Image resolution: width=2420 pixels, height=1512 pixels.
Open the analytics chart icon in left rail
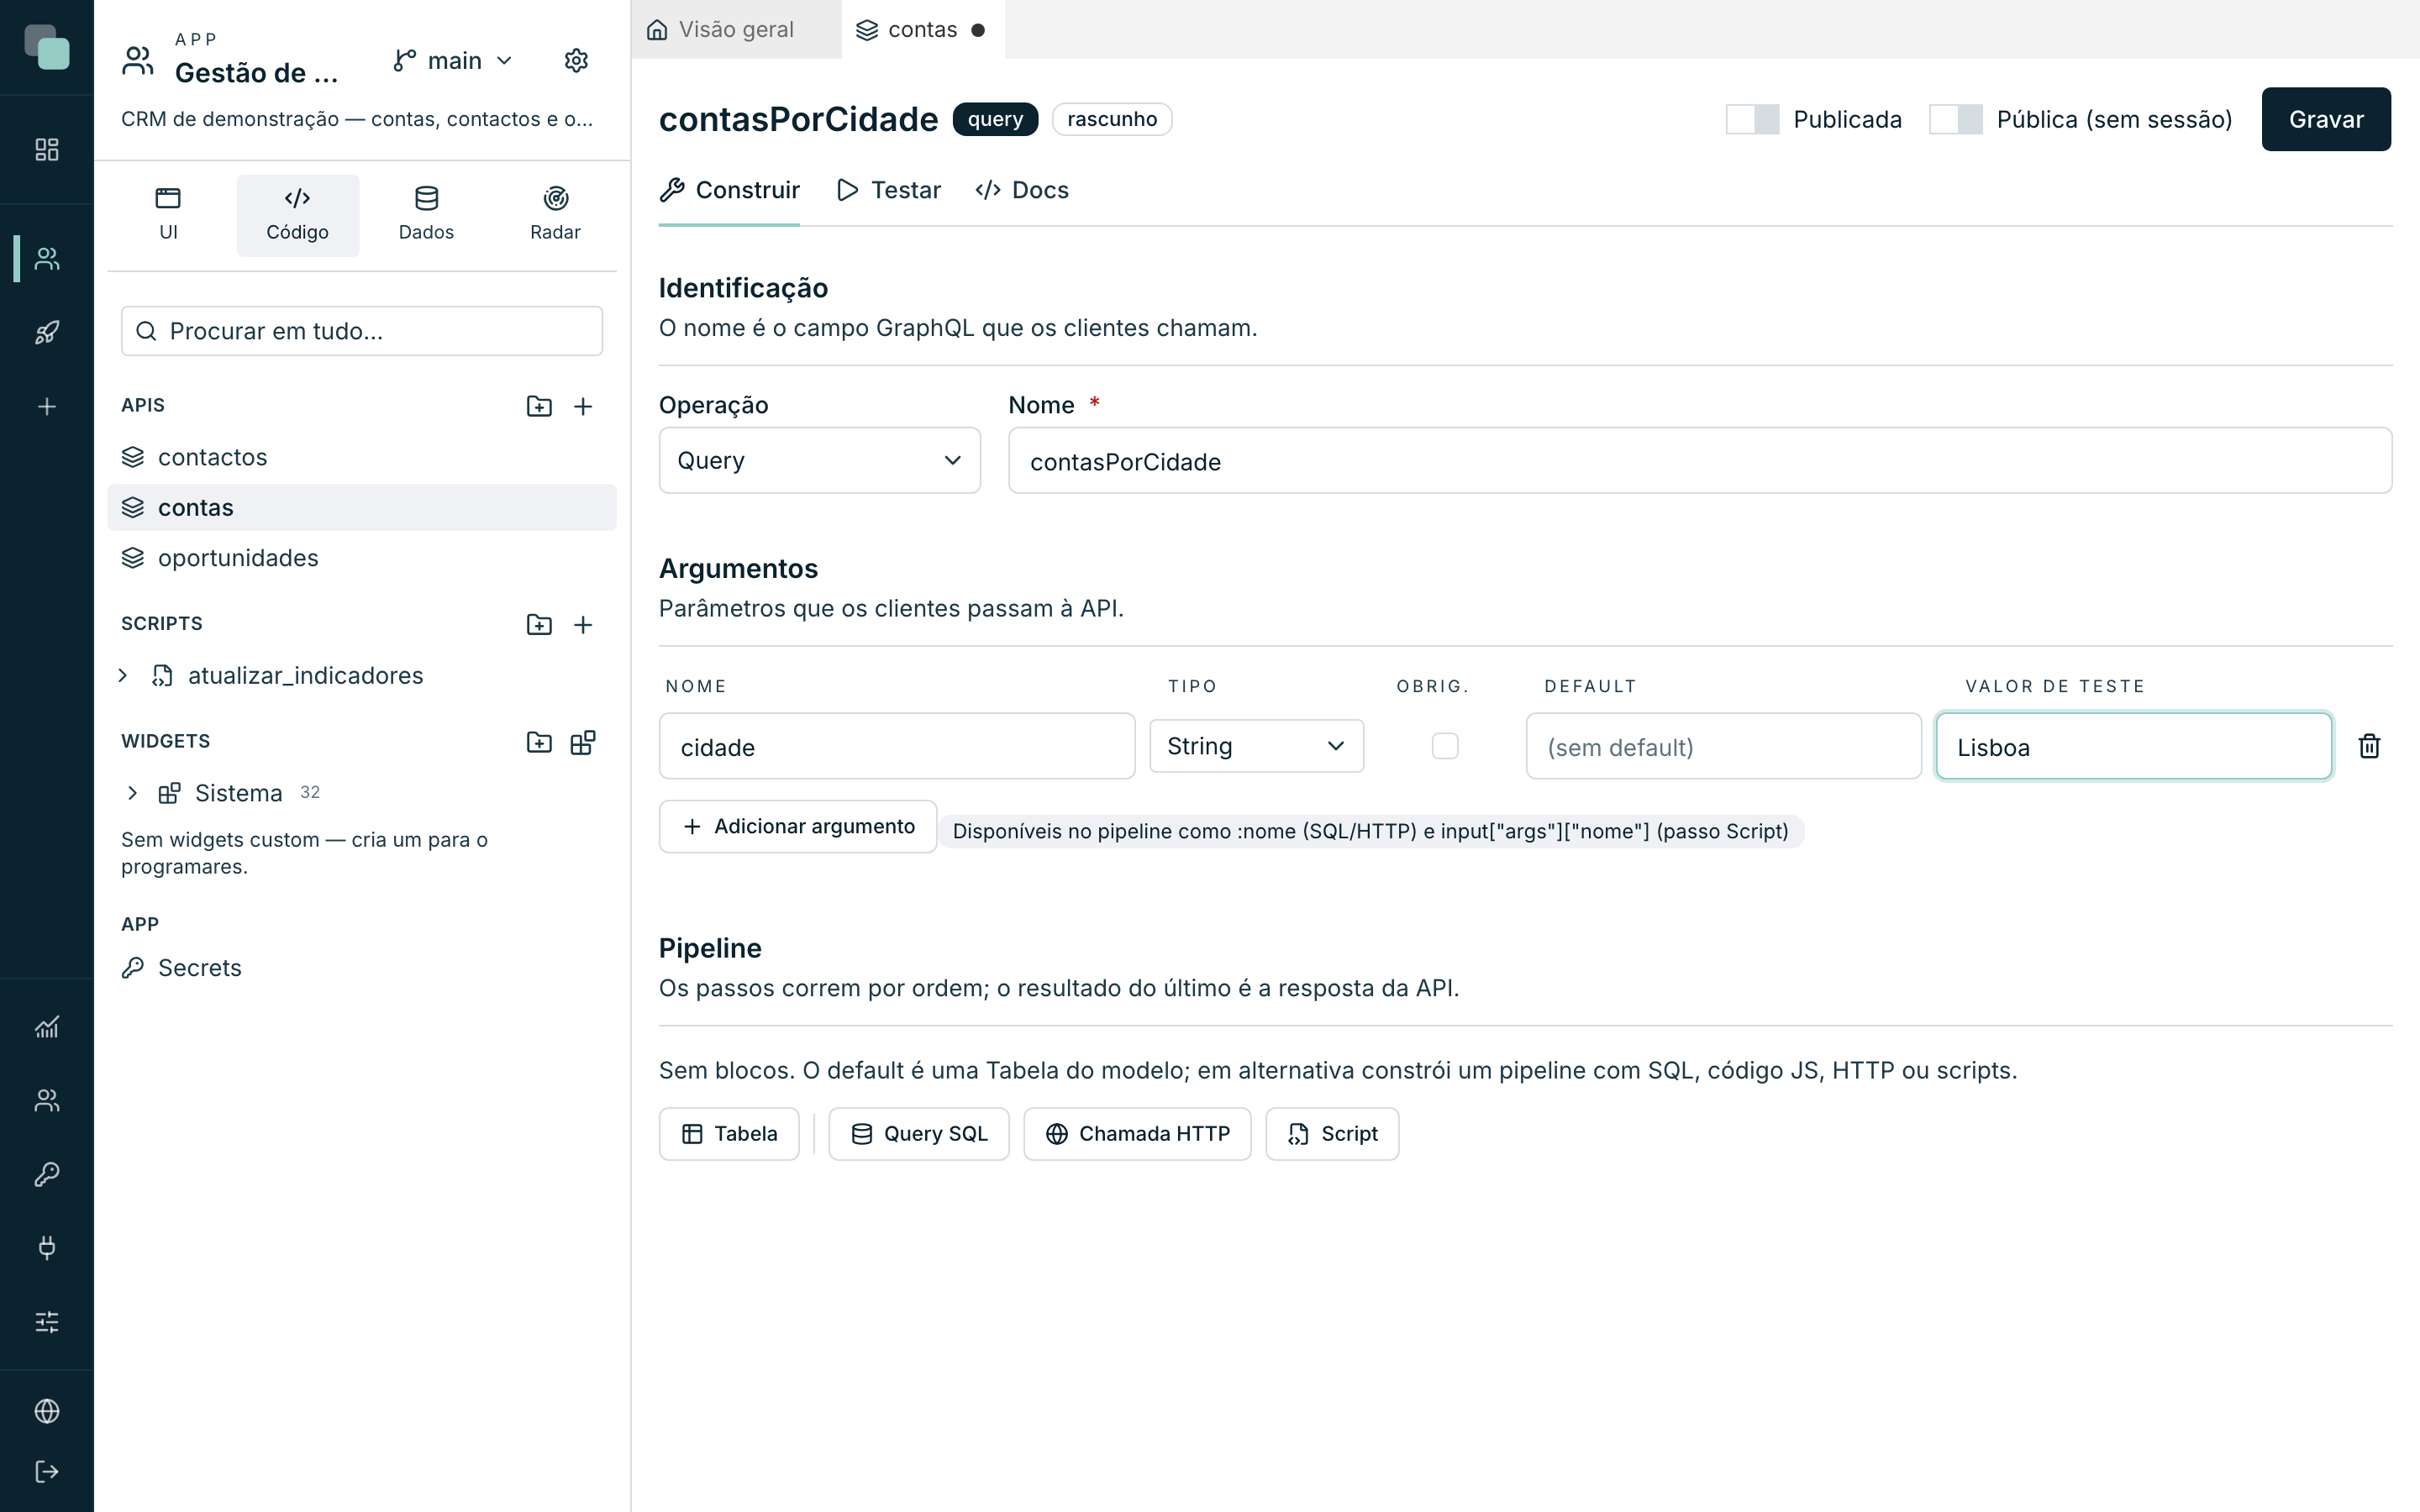point(47,1027)
